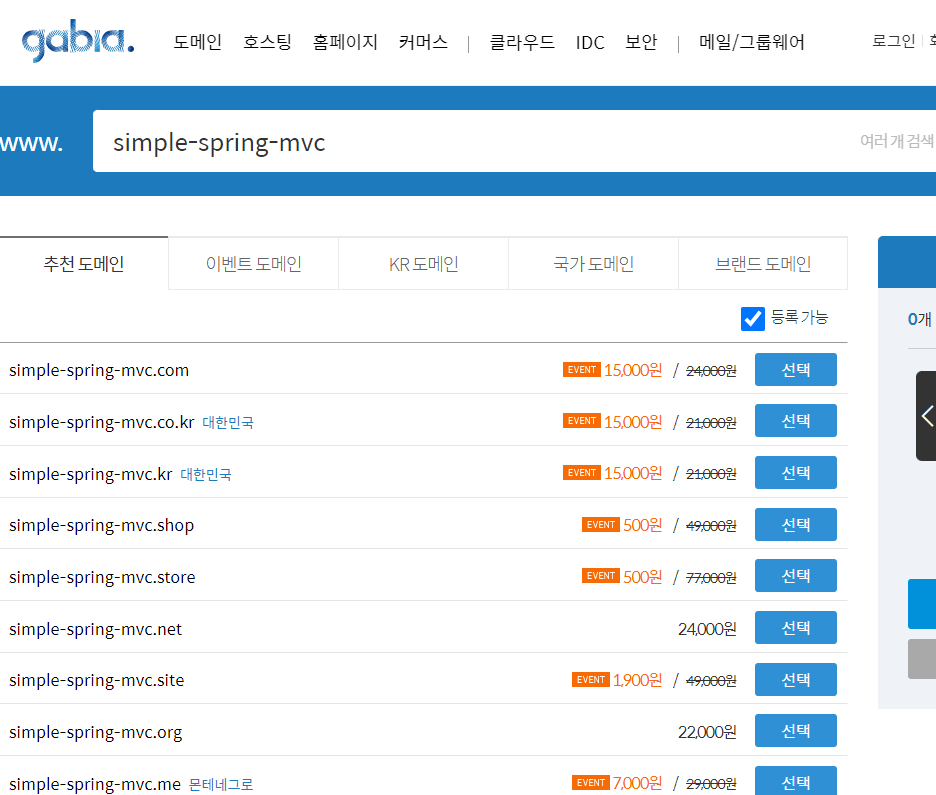936x795 pixels.
Task: Click the simple-spring-mvc.site domain name
Action: tap(97, 681)
